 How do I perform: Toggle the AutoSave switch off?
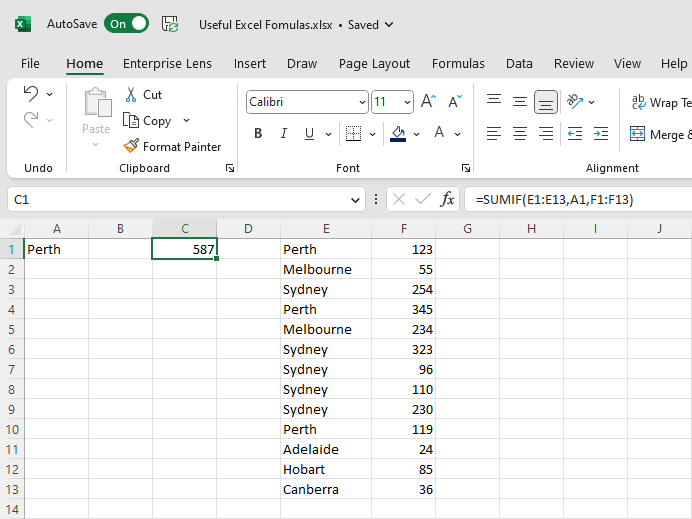[x=126, y=24]
